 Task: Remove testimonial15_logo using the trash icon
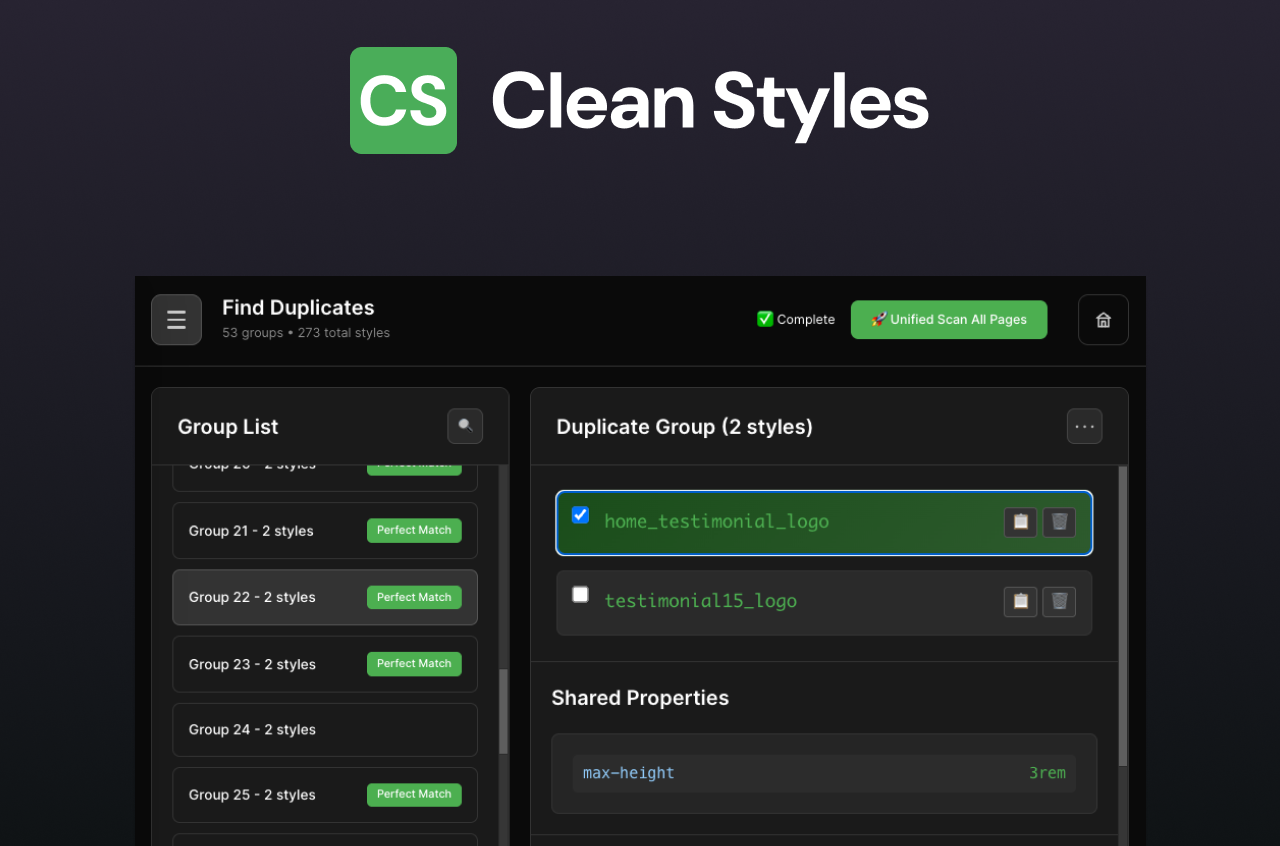click(1059, 601)
